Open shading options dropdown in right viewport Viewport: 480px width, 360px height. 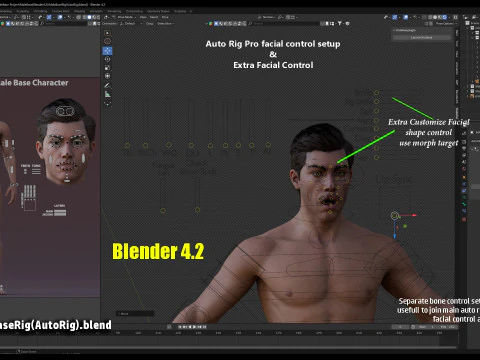pos(449,17)
